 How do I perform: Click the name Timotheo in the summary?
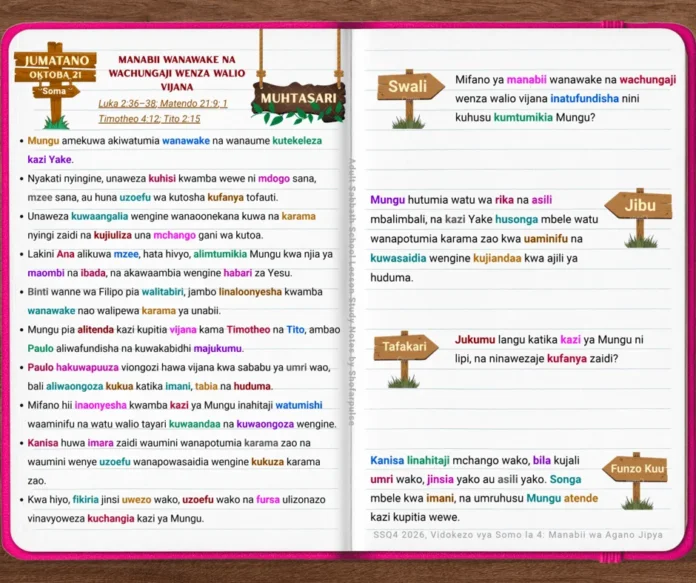pyautogui.click(x=248, y=329)
